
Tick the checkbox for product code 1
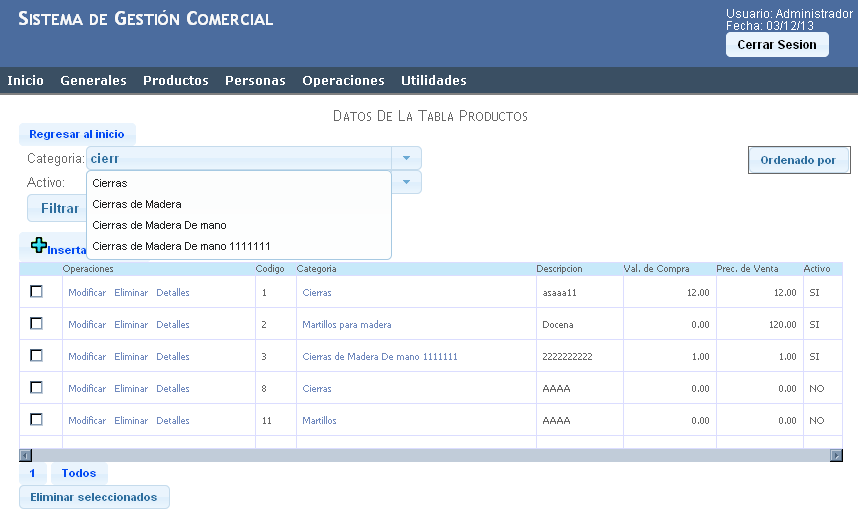(x=36, y=291)
